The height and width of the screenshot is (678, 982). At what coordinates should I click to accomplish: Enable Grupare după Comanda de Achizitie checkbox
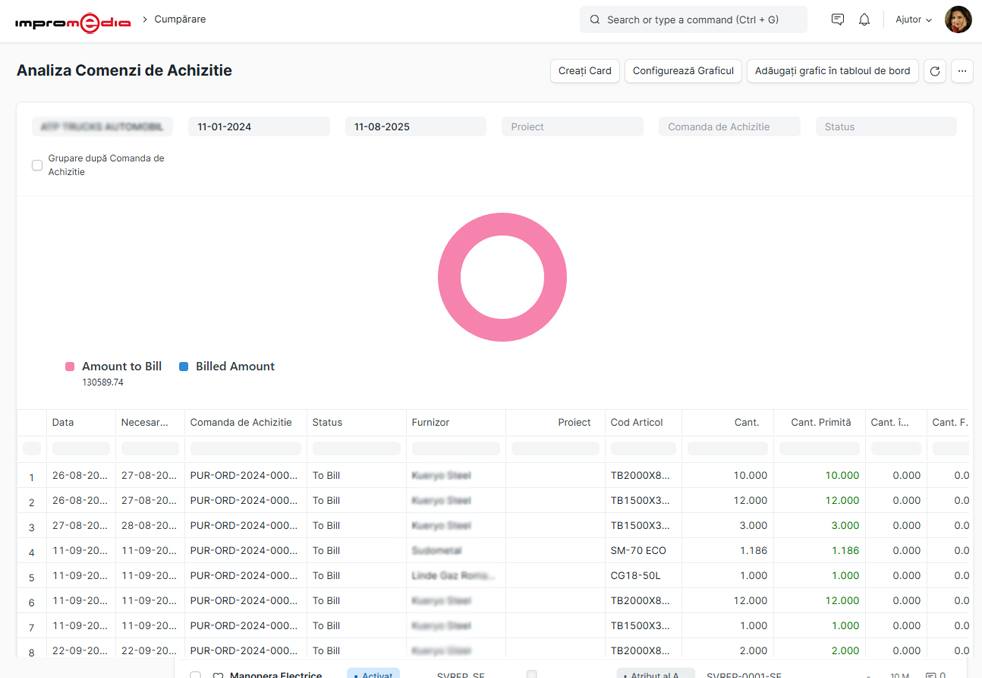[x=37, y=166]
